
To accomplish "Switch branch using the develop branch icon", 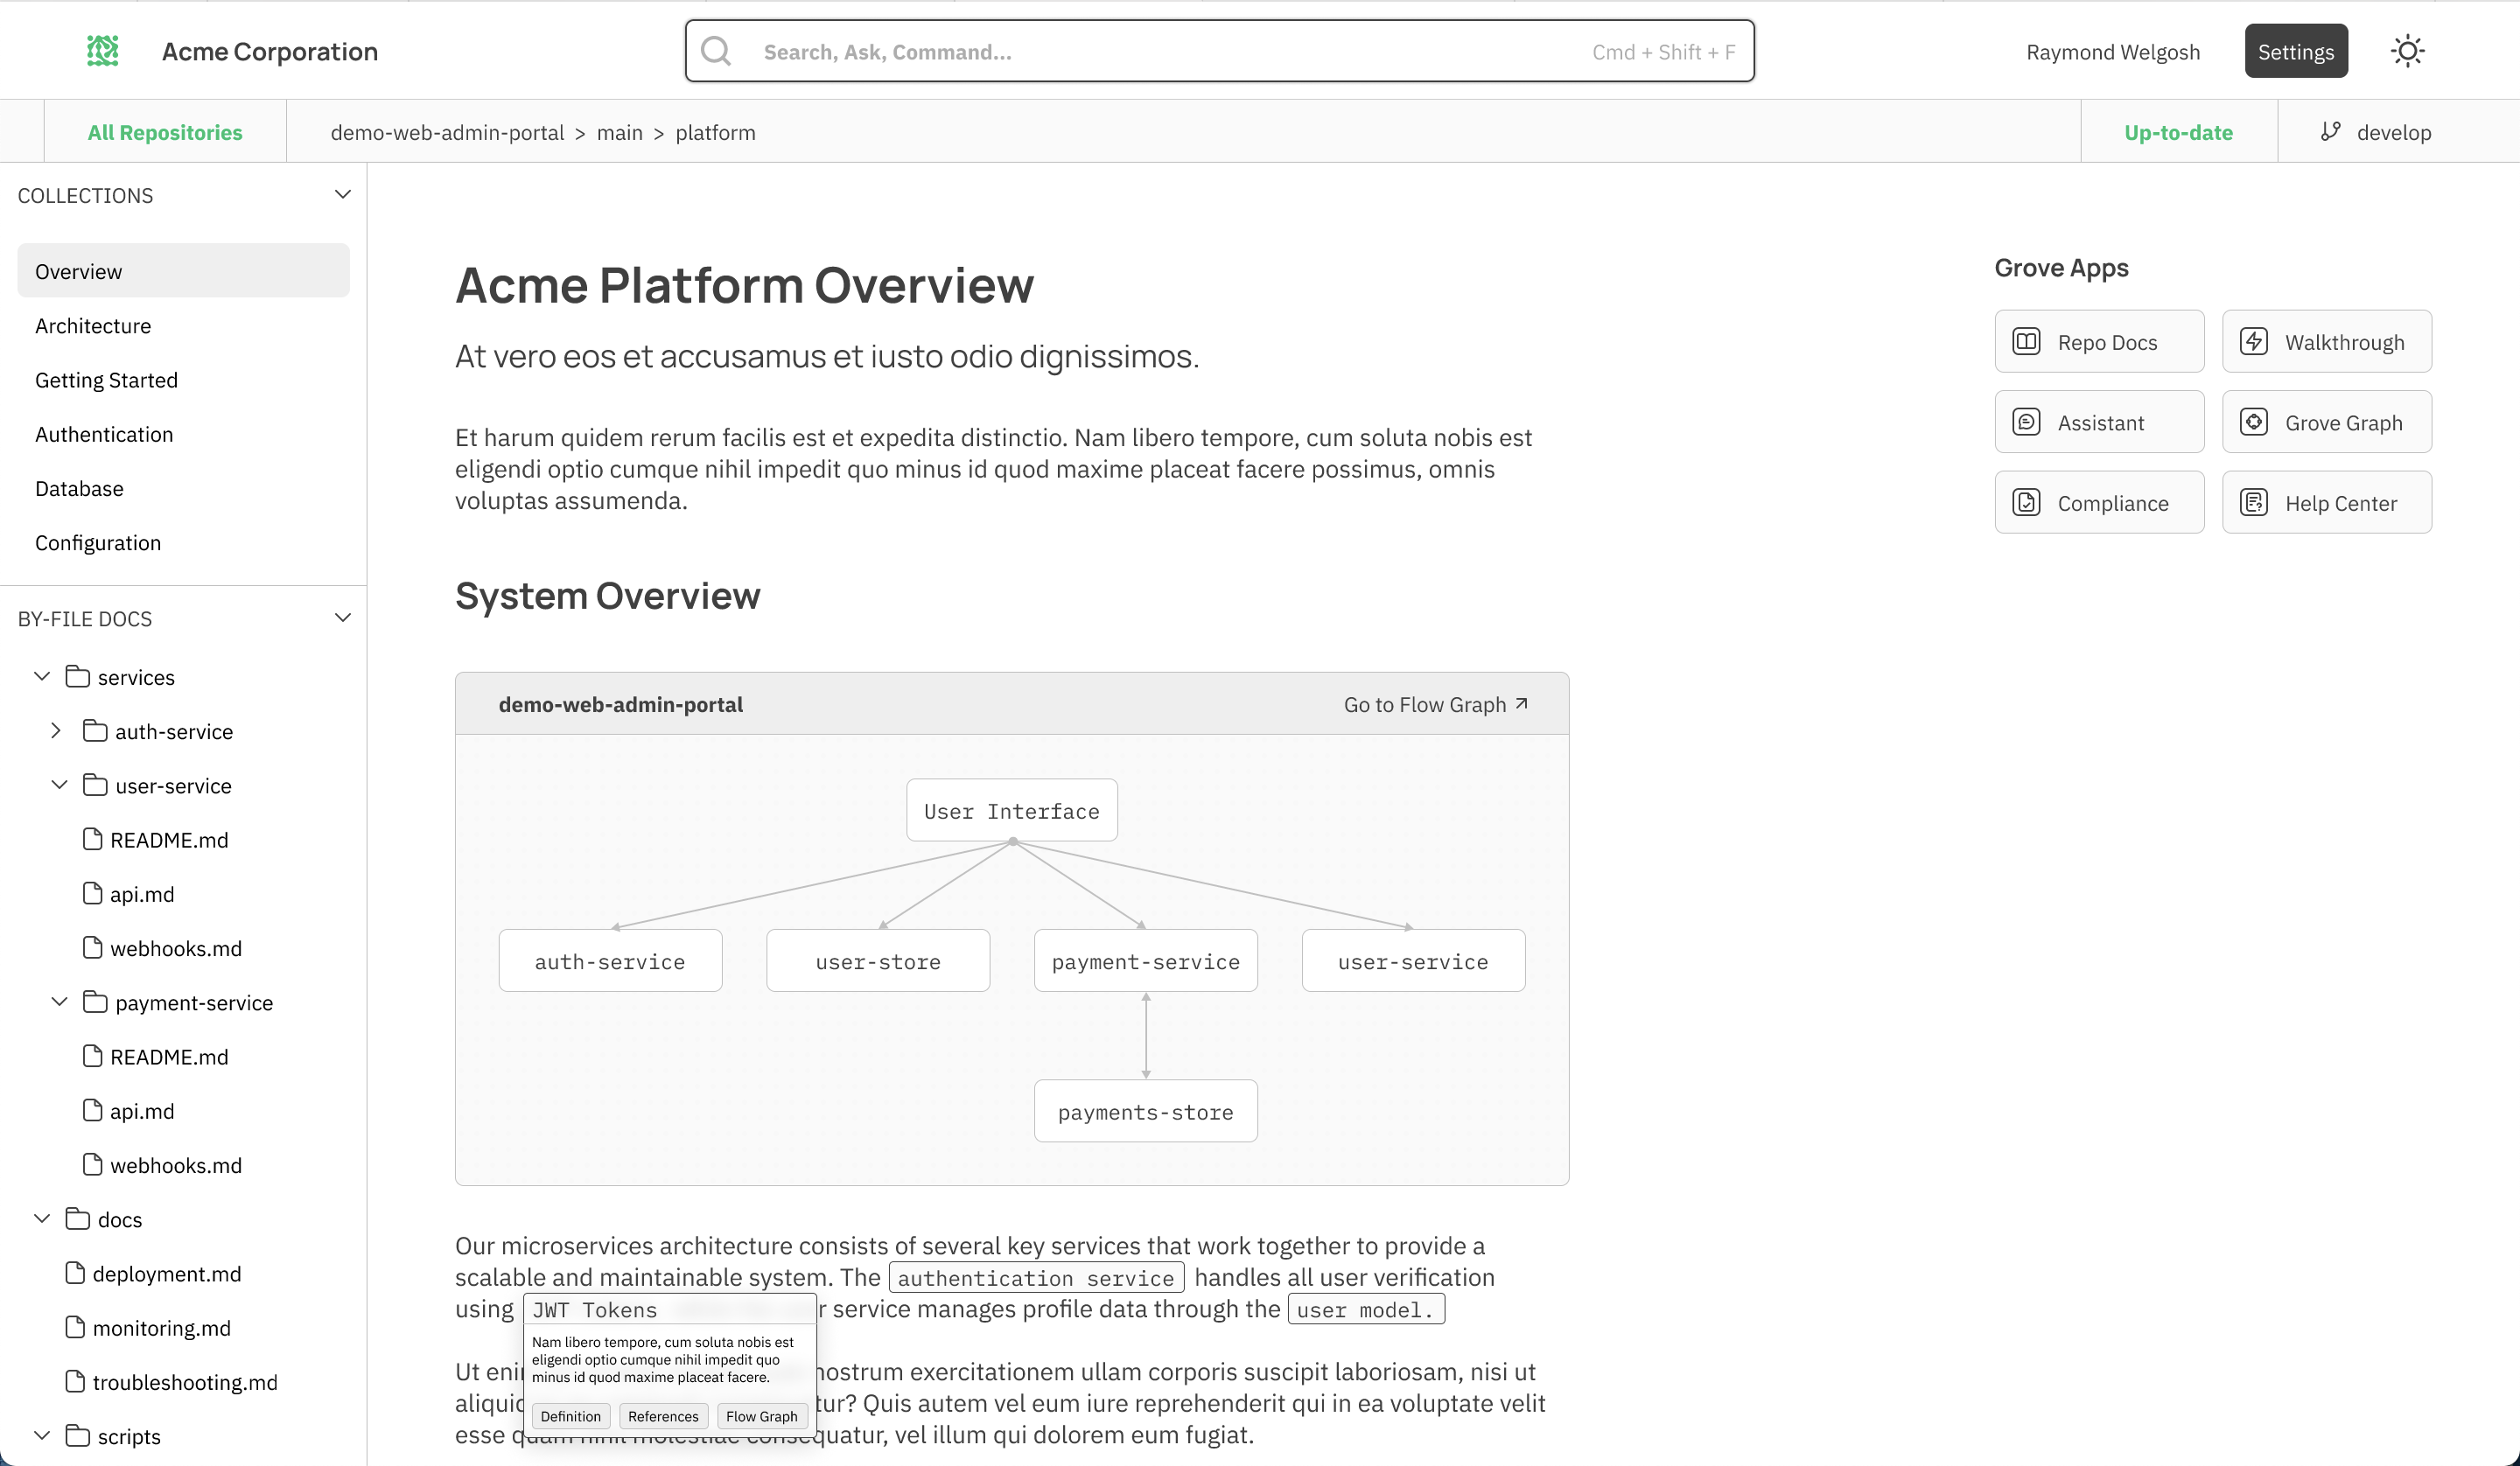I will pyautogui.click(x=2331, y=132).
